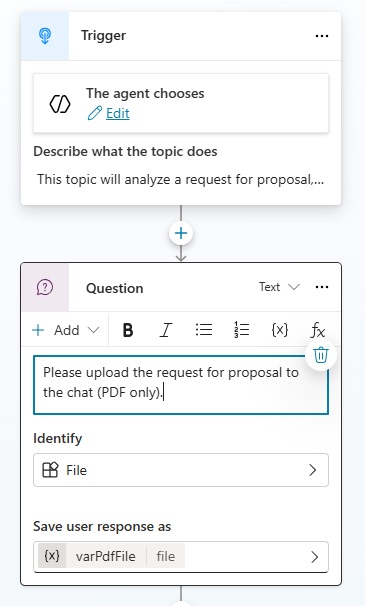Click the topic description text field

pos(181,180)
